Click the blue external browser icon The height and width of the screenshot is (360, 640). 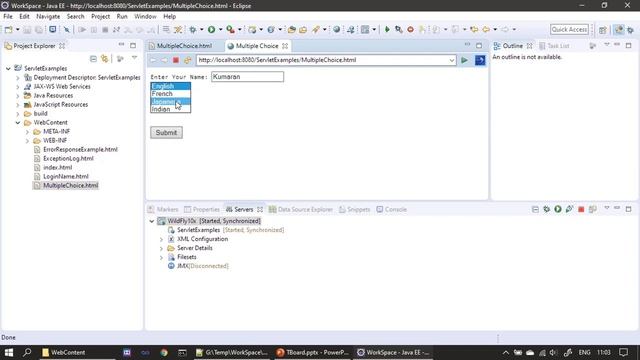point(480,60)
